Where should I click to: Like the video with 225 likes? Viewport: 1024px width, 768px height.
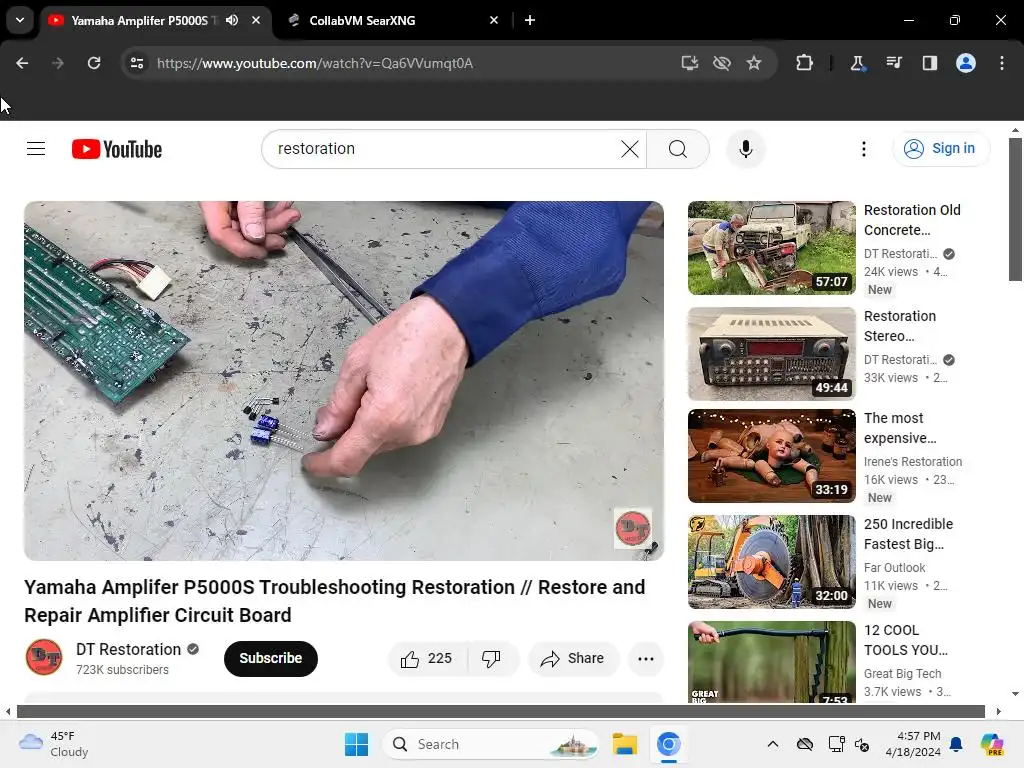tap(427, 658)
